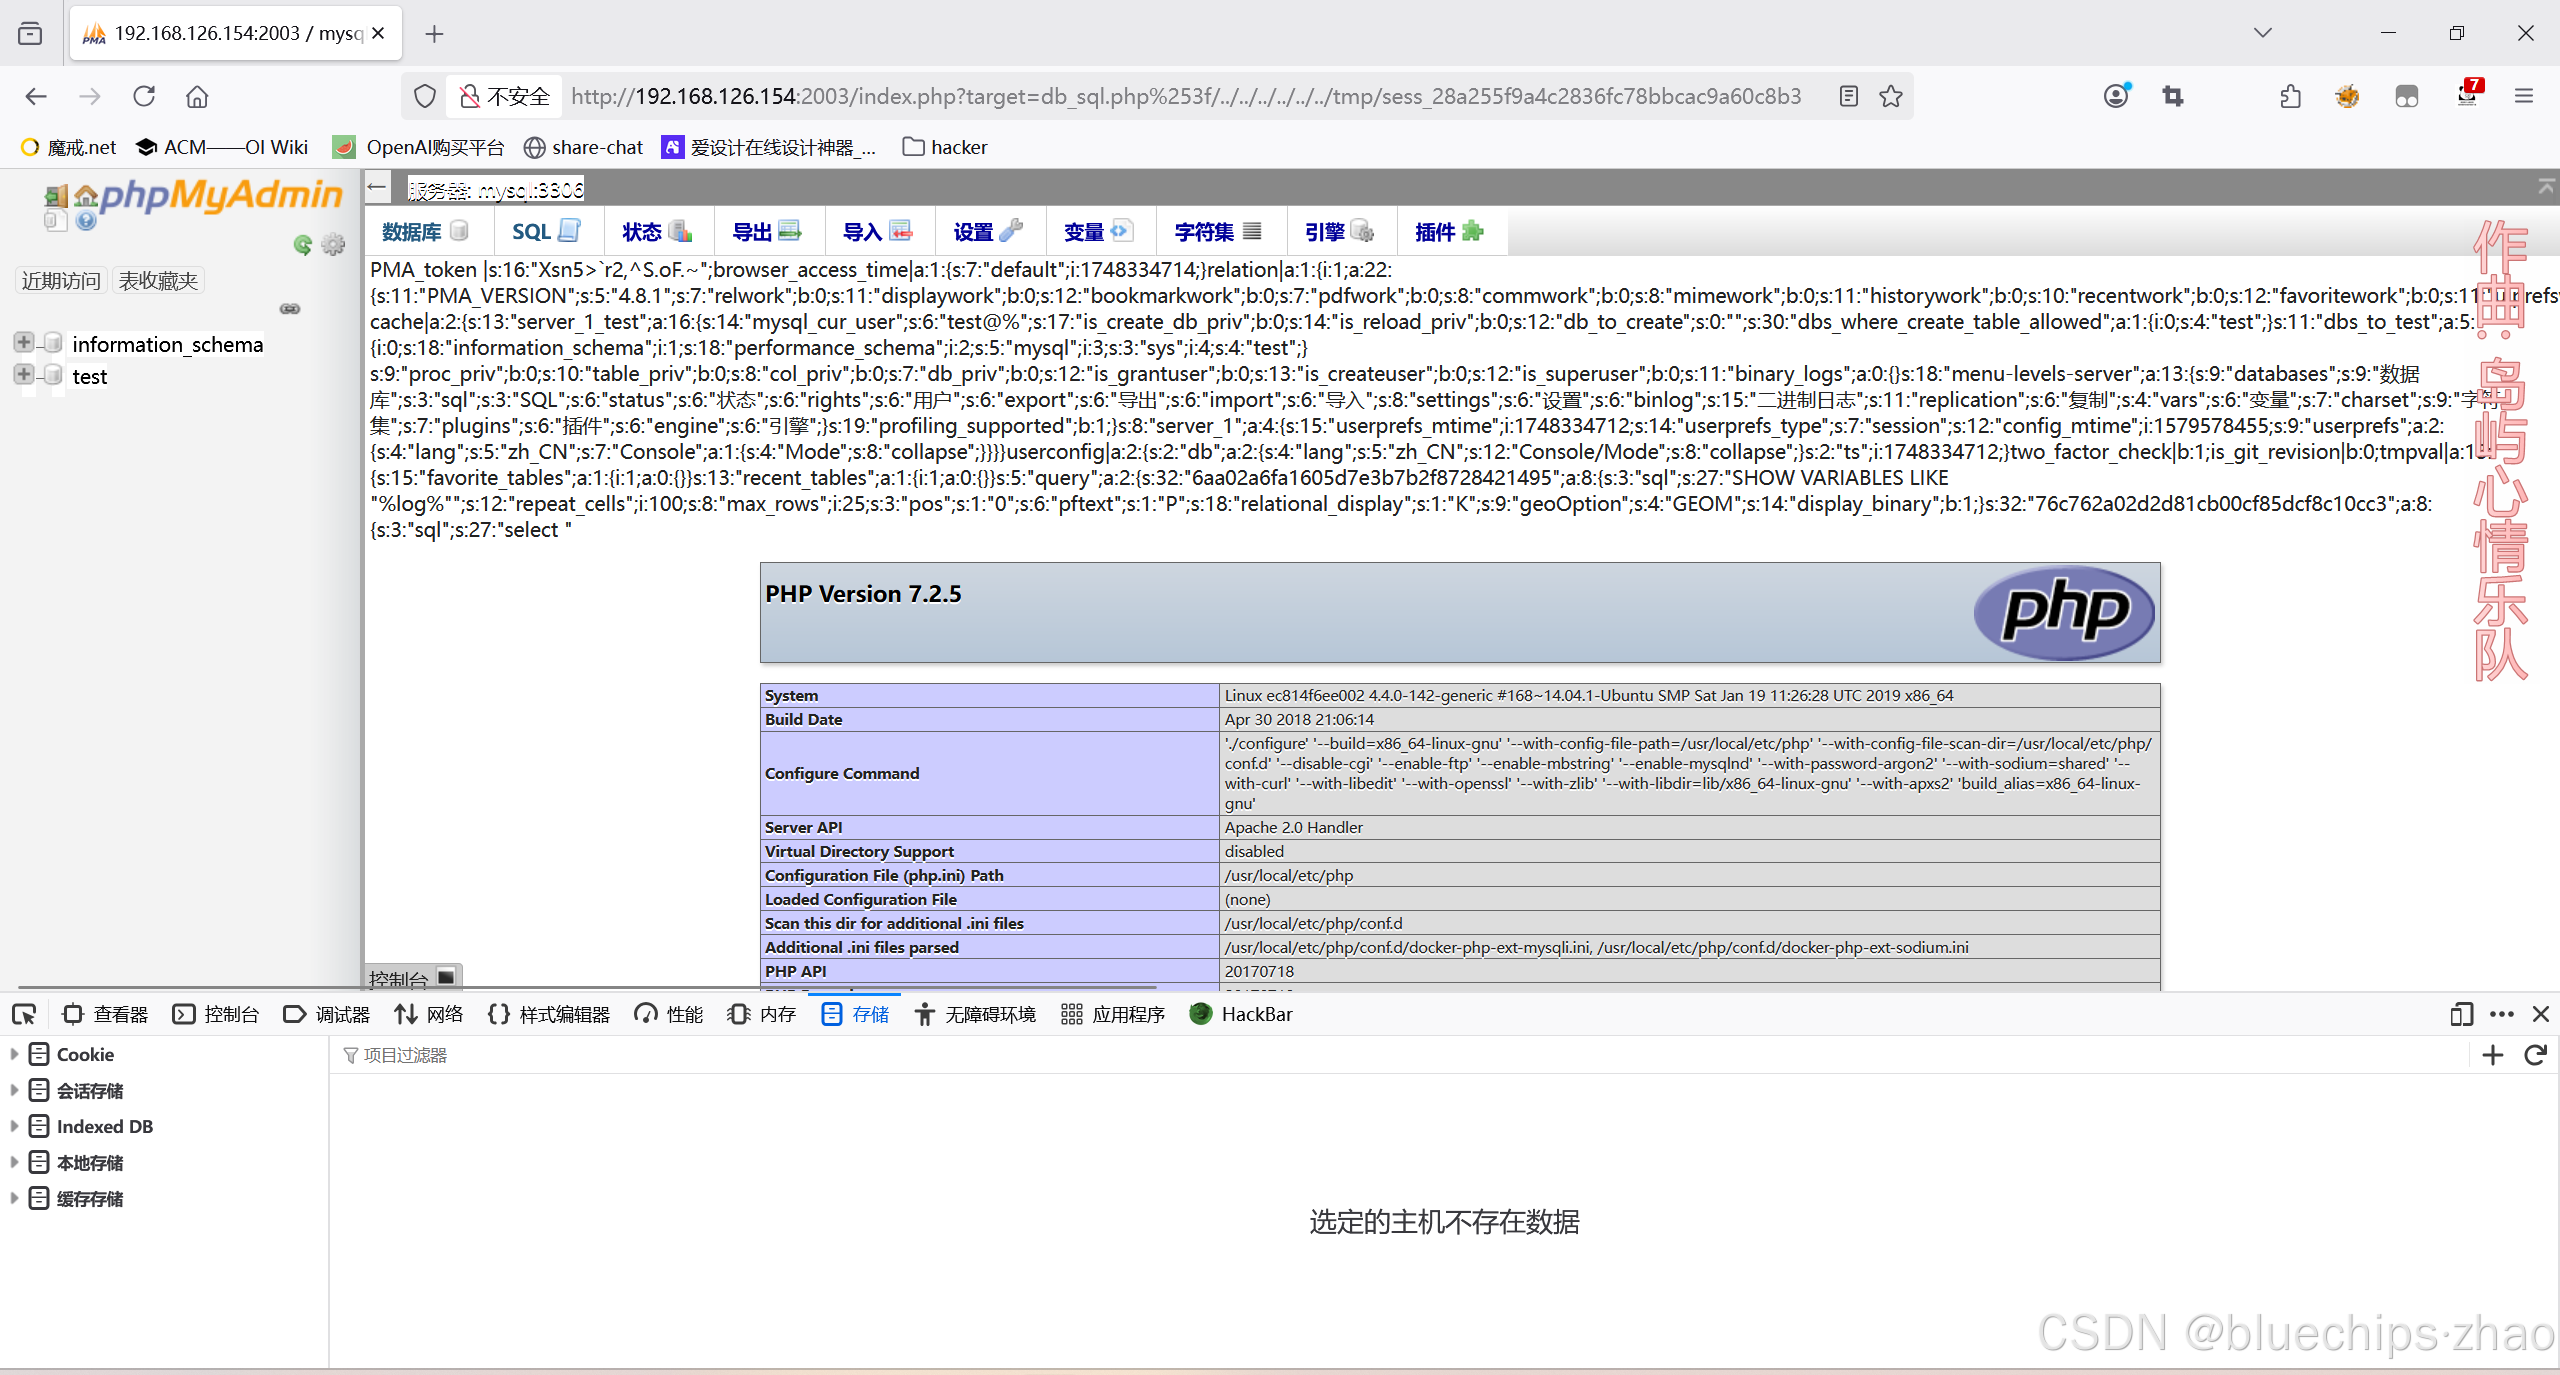Open the HackBar devtools panel
The image size is (2560, 1375).
[x=1241, y=1014]
